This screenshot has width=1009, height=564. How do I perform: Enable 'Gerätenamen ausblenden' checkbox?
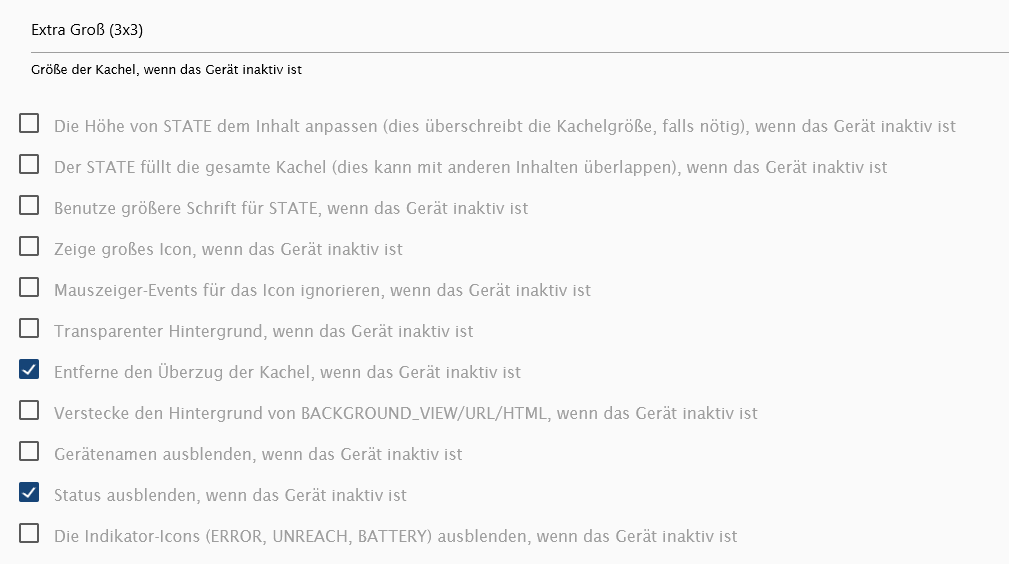[x=29, y=451]
